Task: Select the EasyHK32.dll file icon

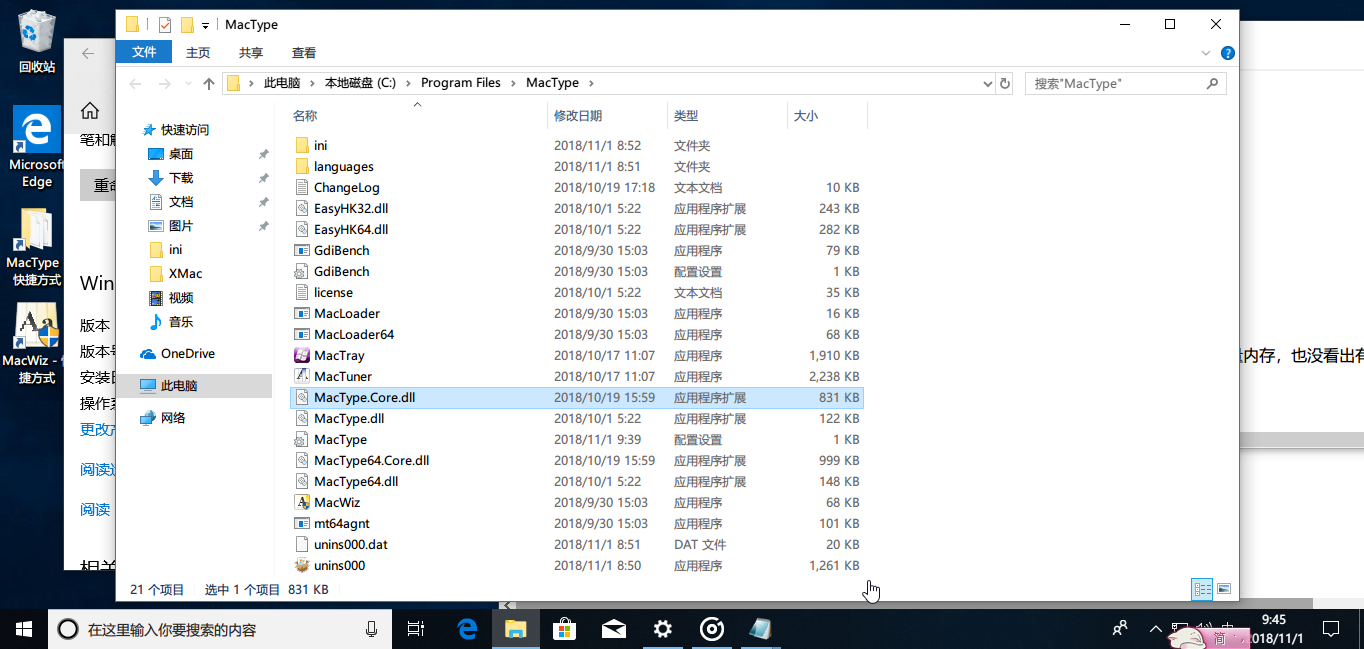Action: pyautogui.click(x=302, y=209)
